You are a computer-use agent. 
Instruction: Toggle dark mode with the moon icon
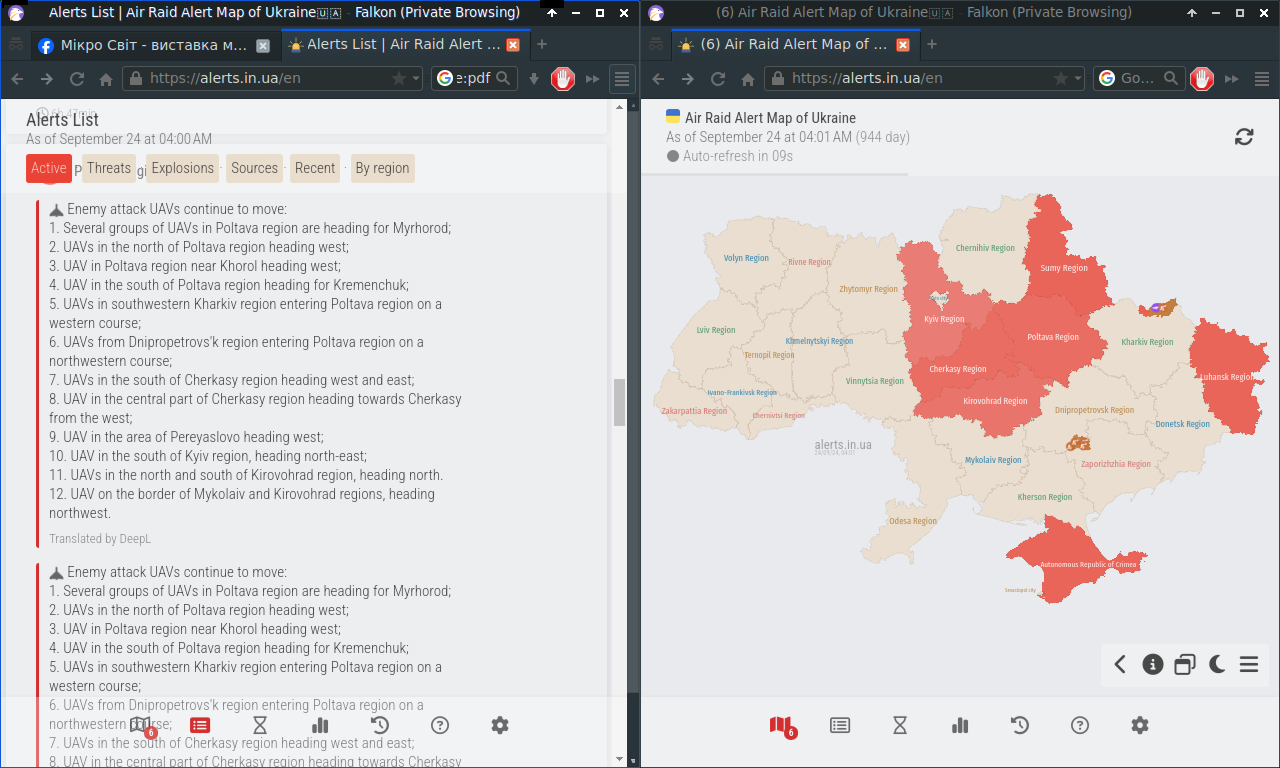point(1217,664)
